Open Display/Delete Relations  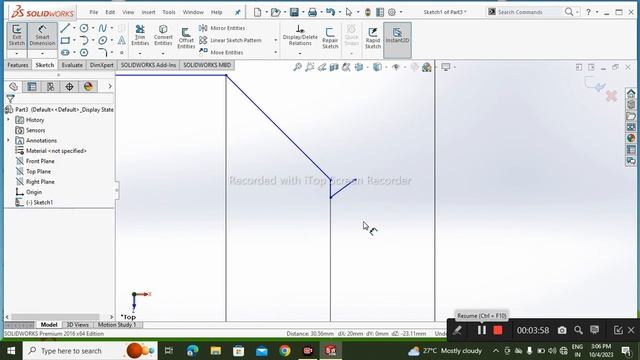300,35
